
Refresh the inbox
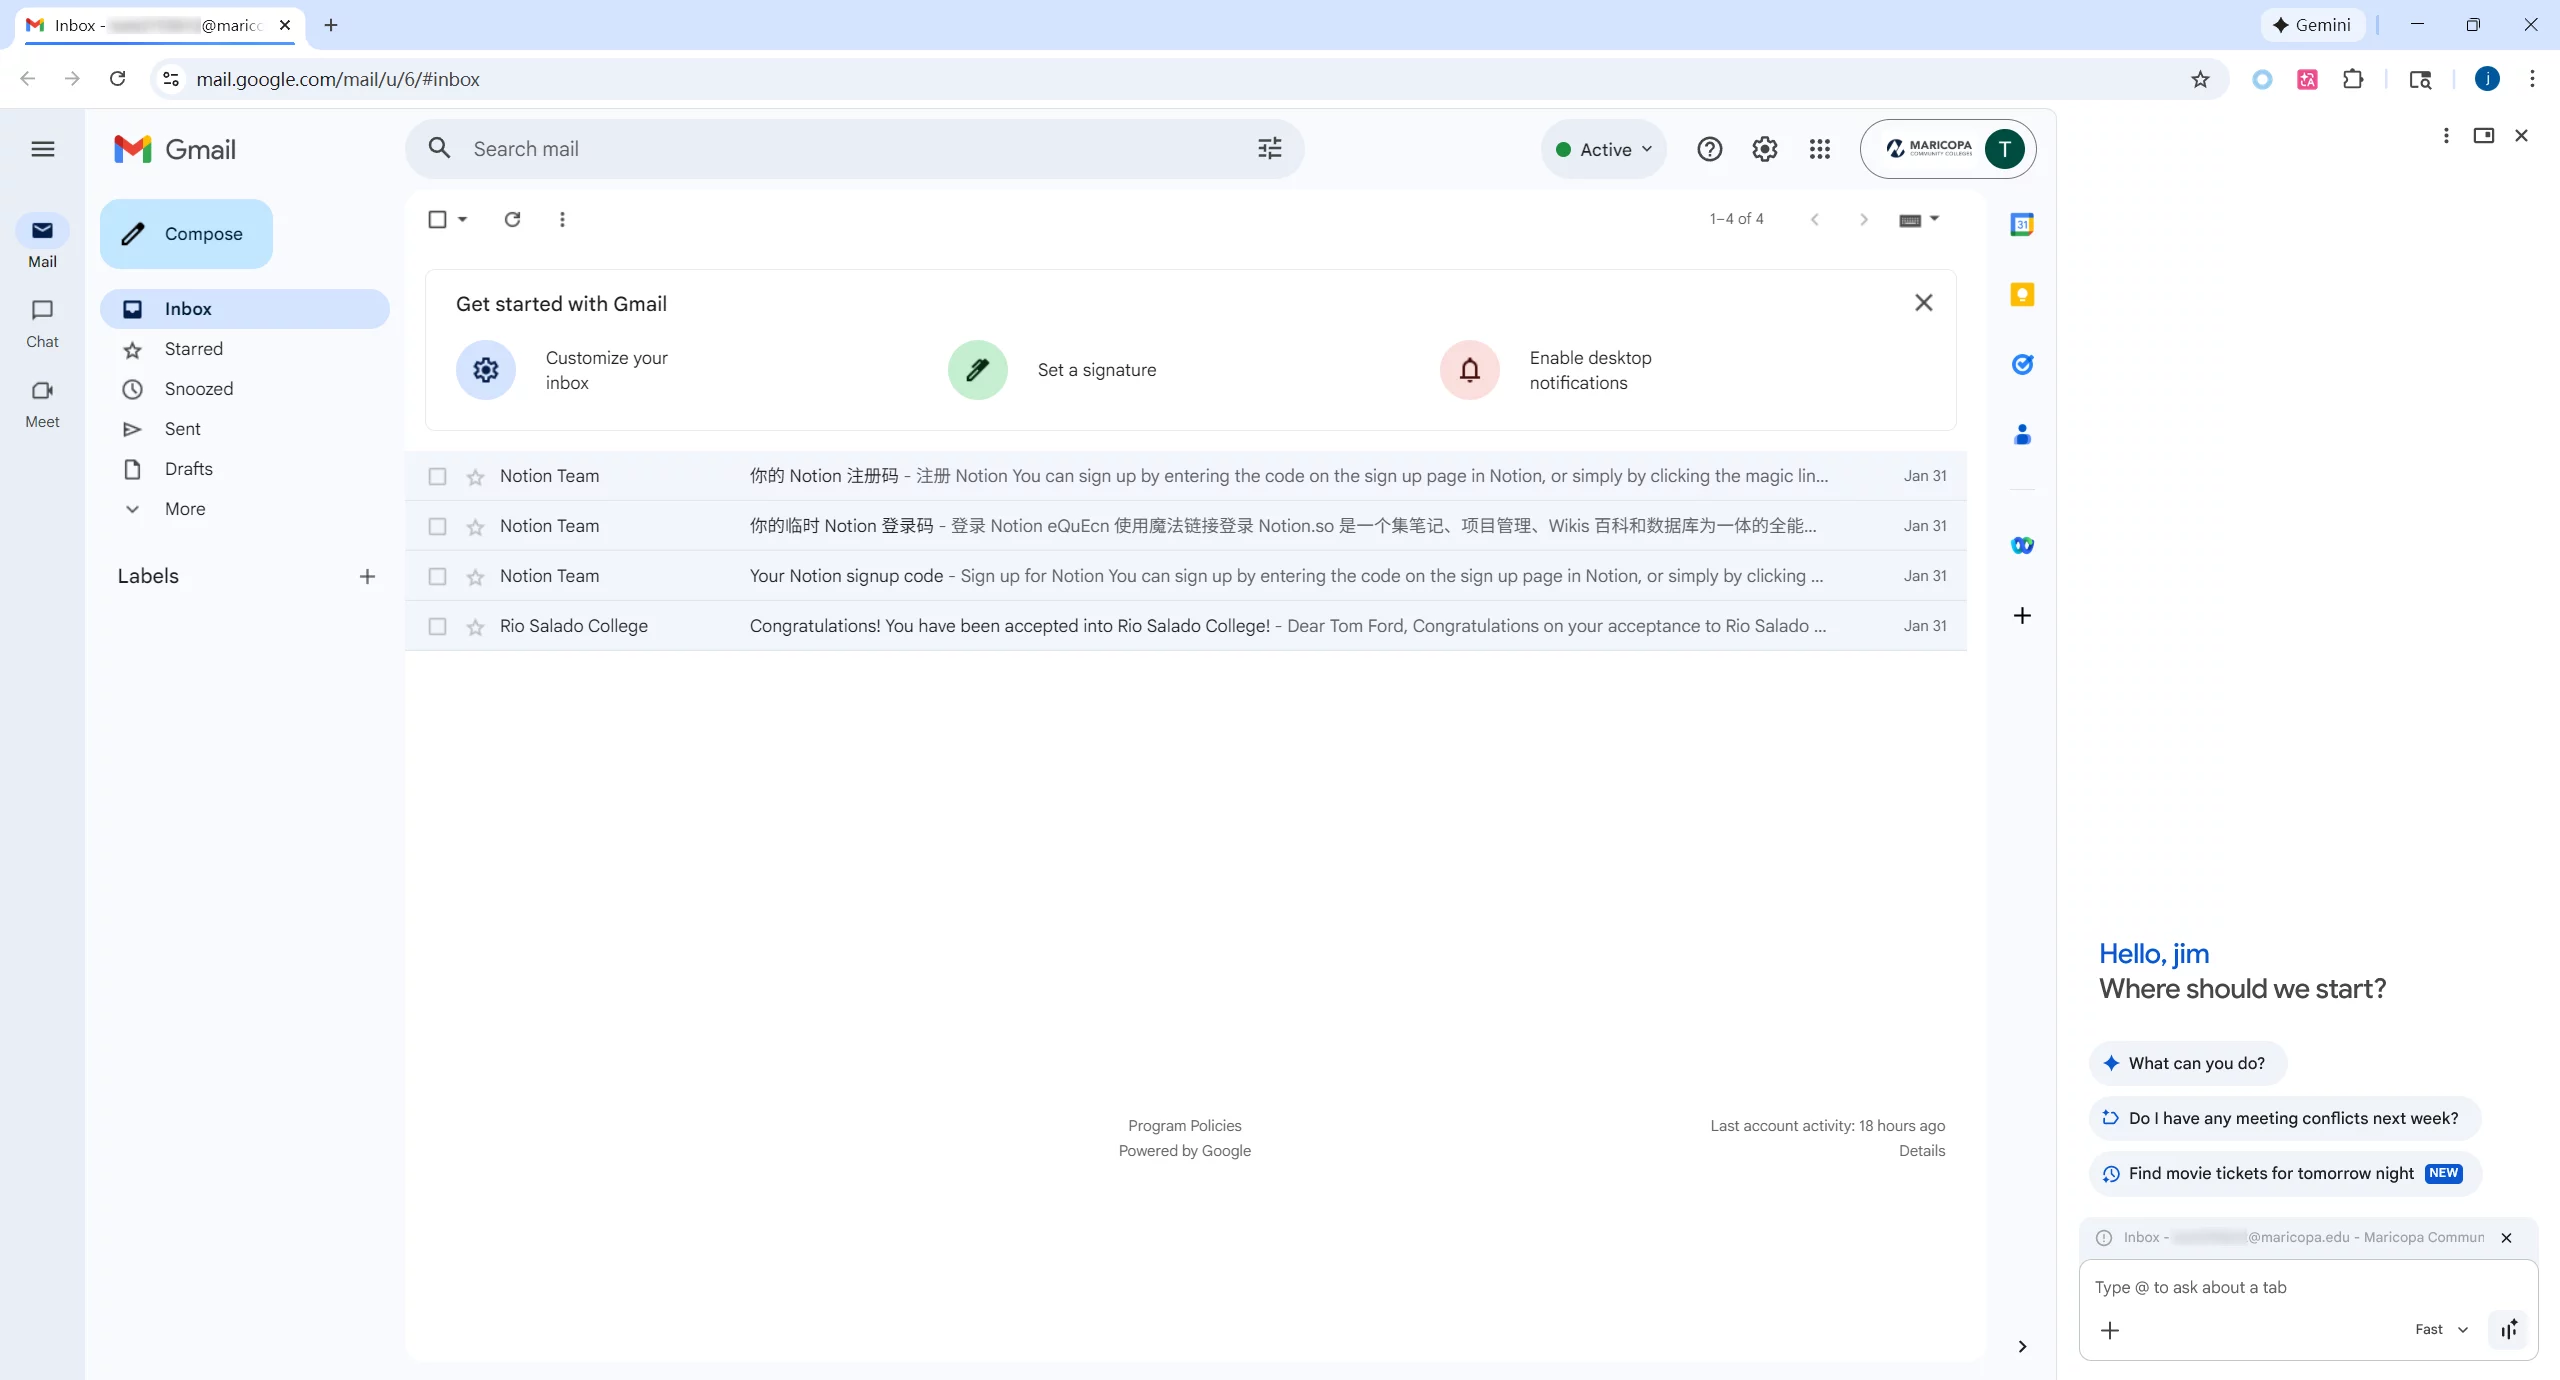(x=512, y=219)
